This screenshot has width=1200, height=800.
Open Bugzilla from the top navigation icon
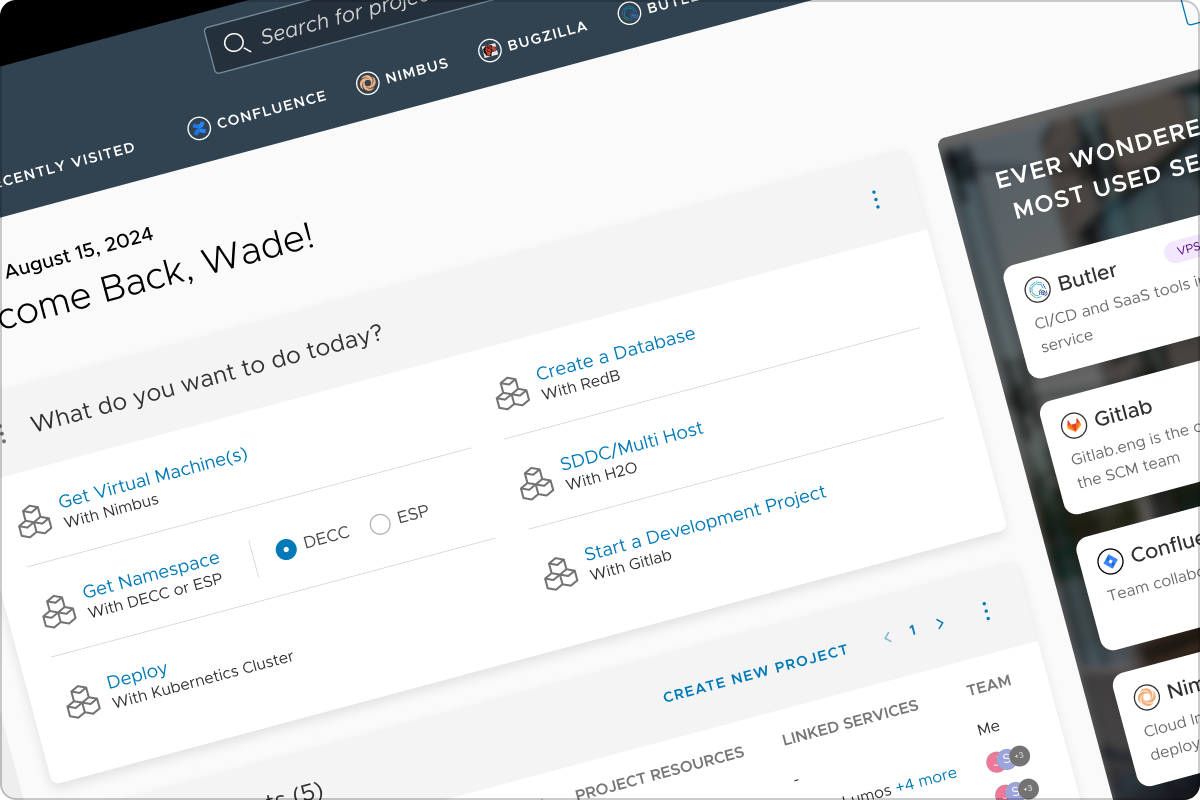(x=489, y=51)
